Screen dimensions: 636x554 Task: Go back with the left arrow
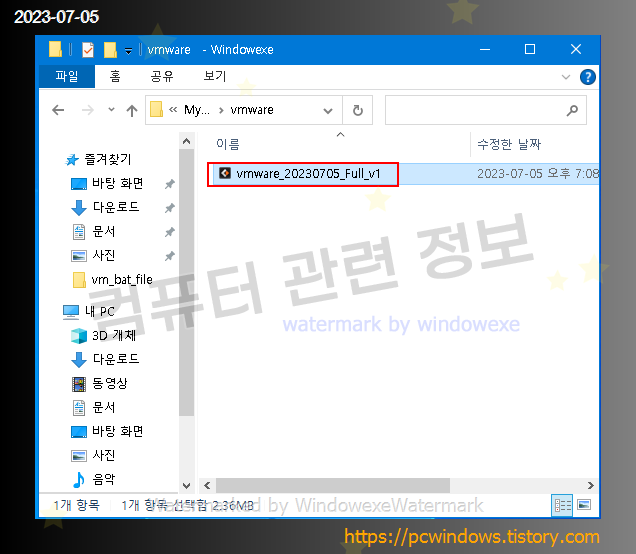(58, 110)
